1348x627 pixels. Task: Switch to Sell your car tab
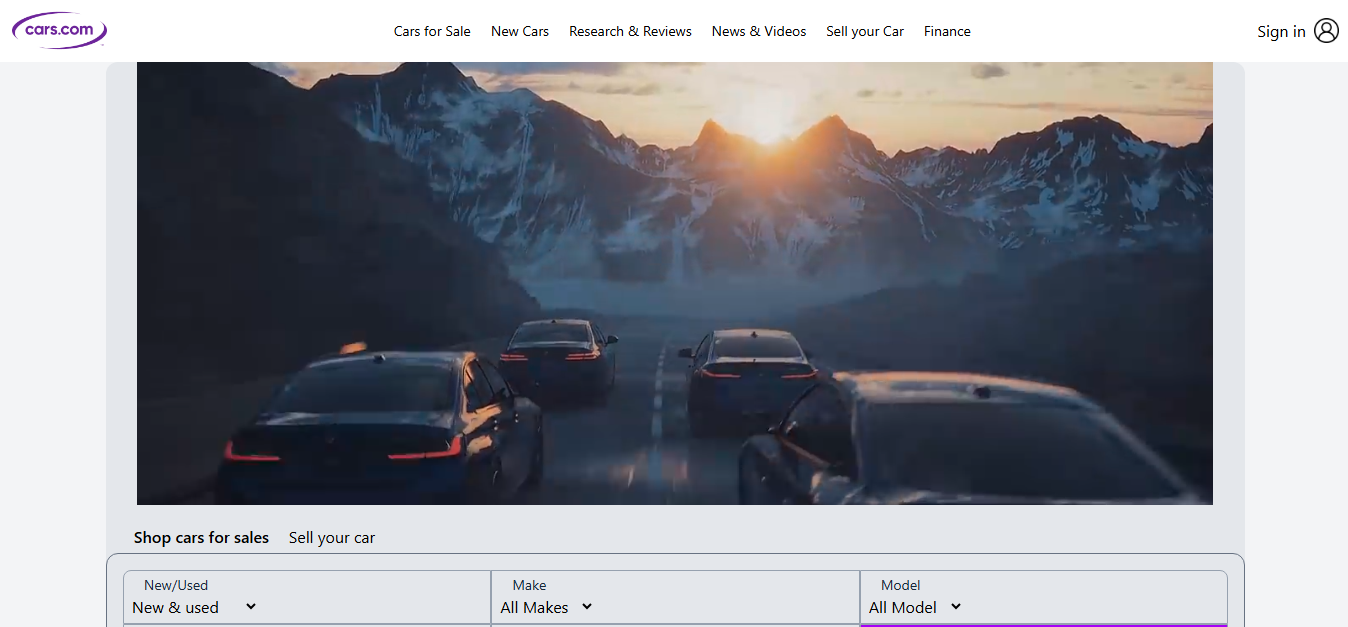(x=332, y=538)
